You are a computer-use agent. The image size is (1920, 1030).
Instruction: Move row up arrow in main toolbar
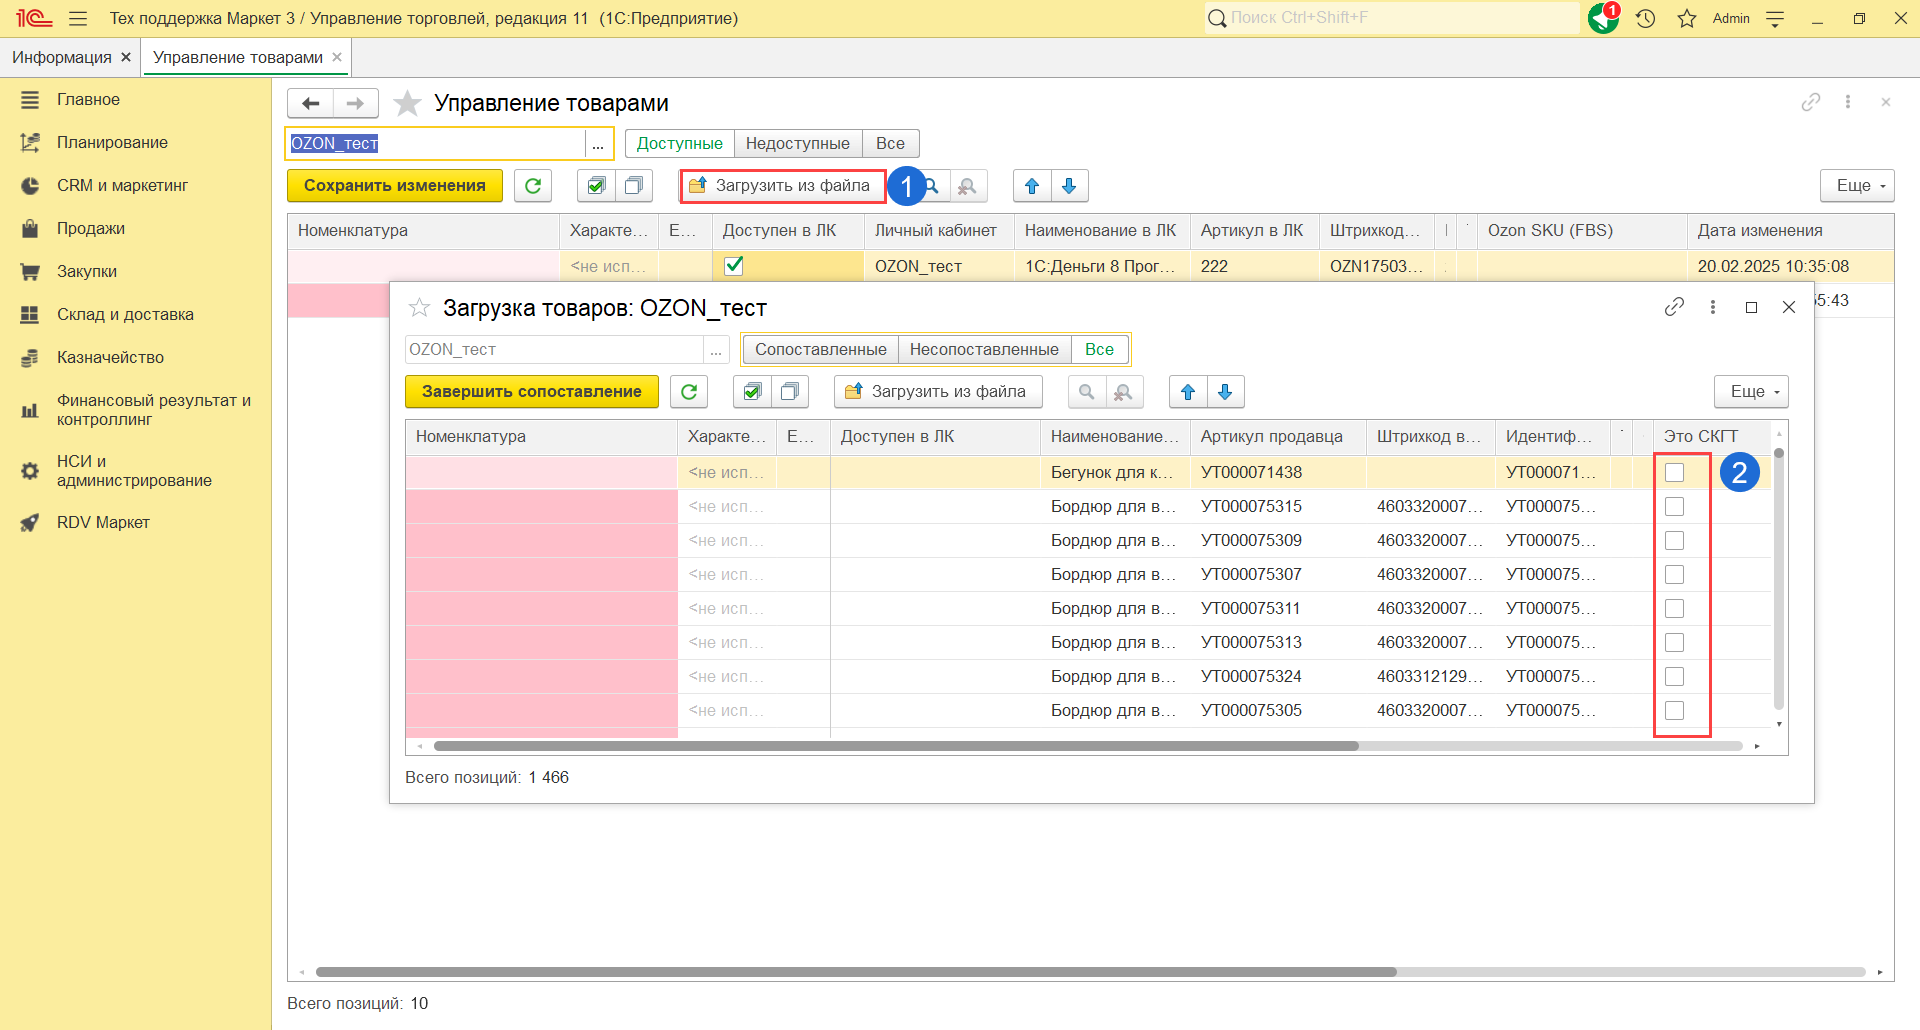coord(1032,186)
